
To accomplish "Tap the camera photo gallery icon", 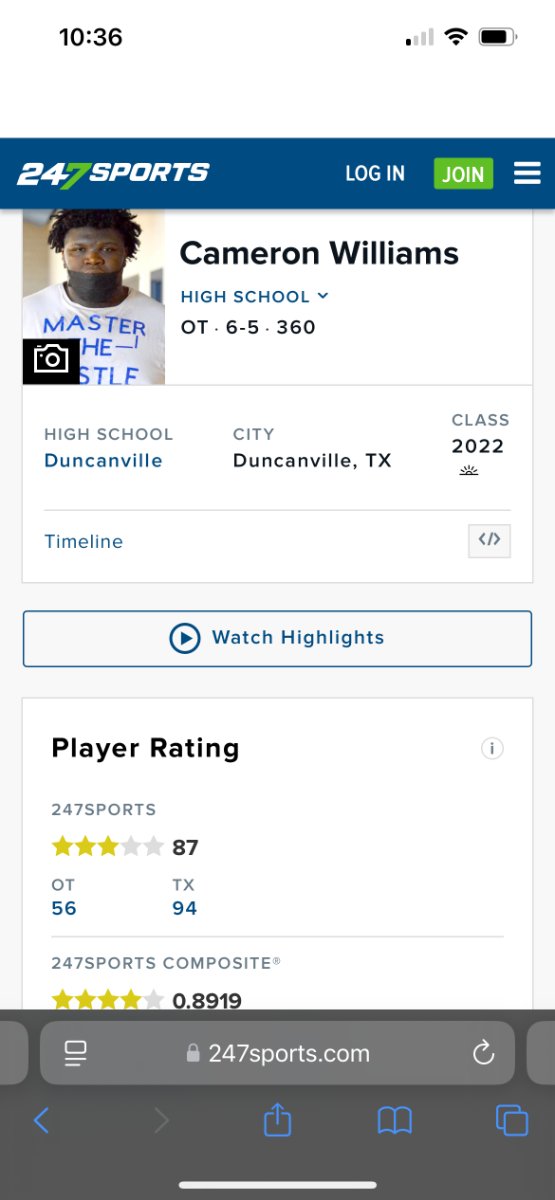I will pos(51,360).
